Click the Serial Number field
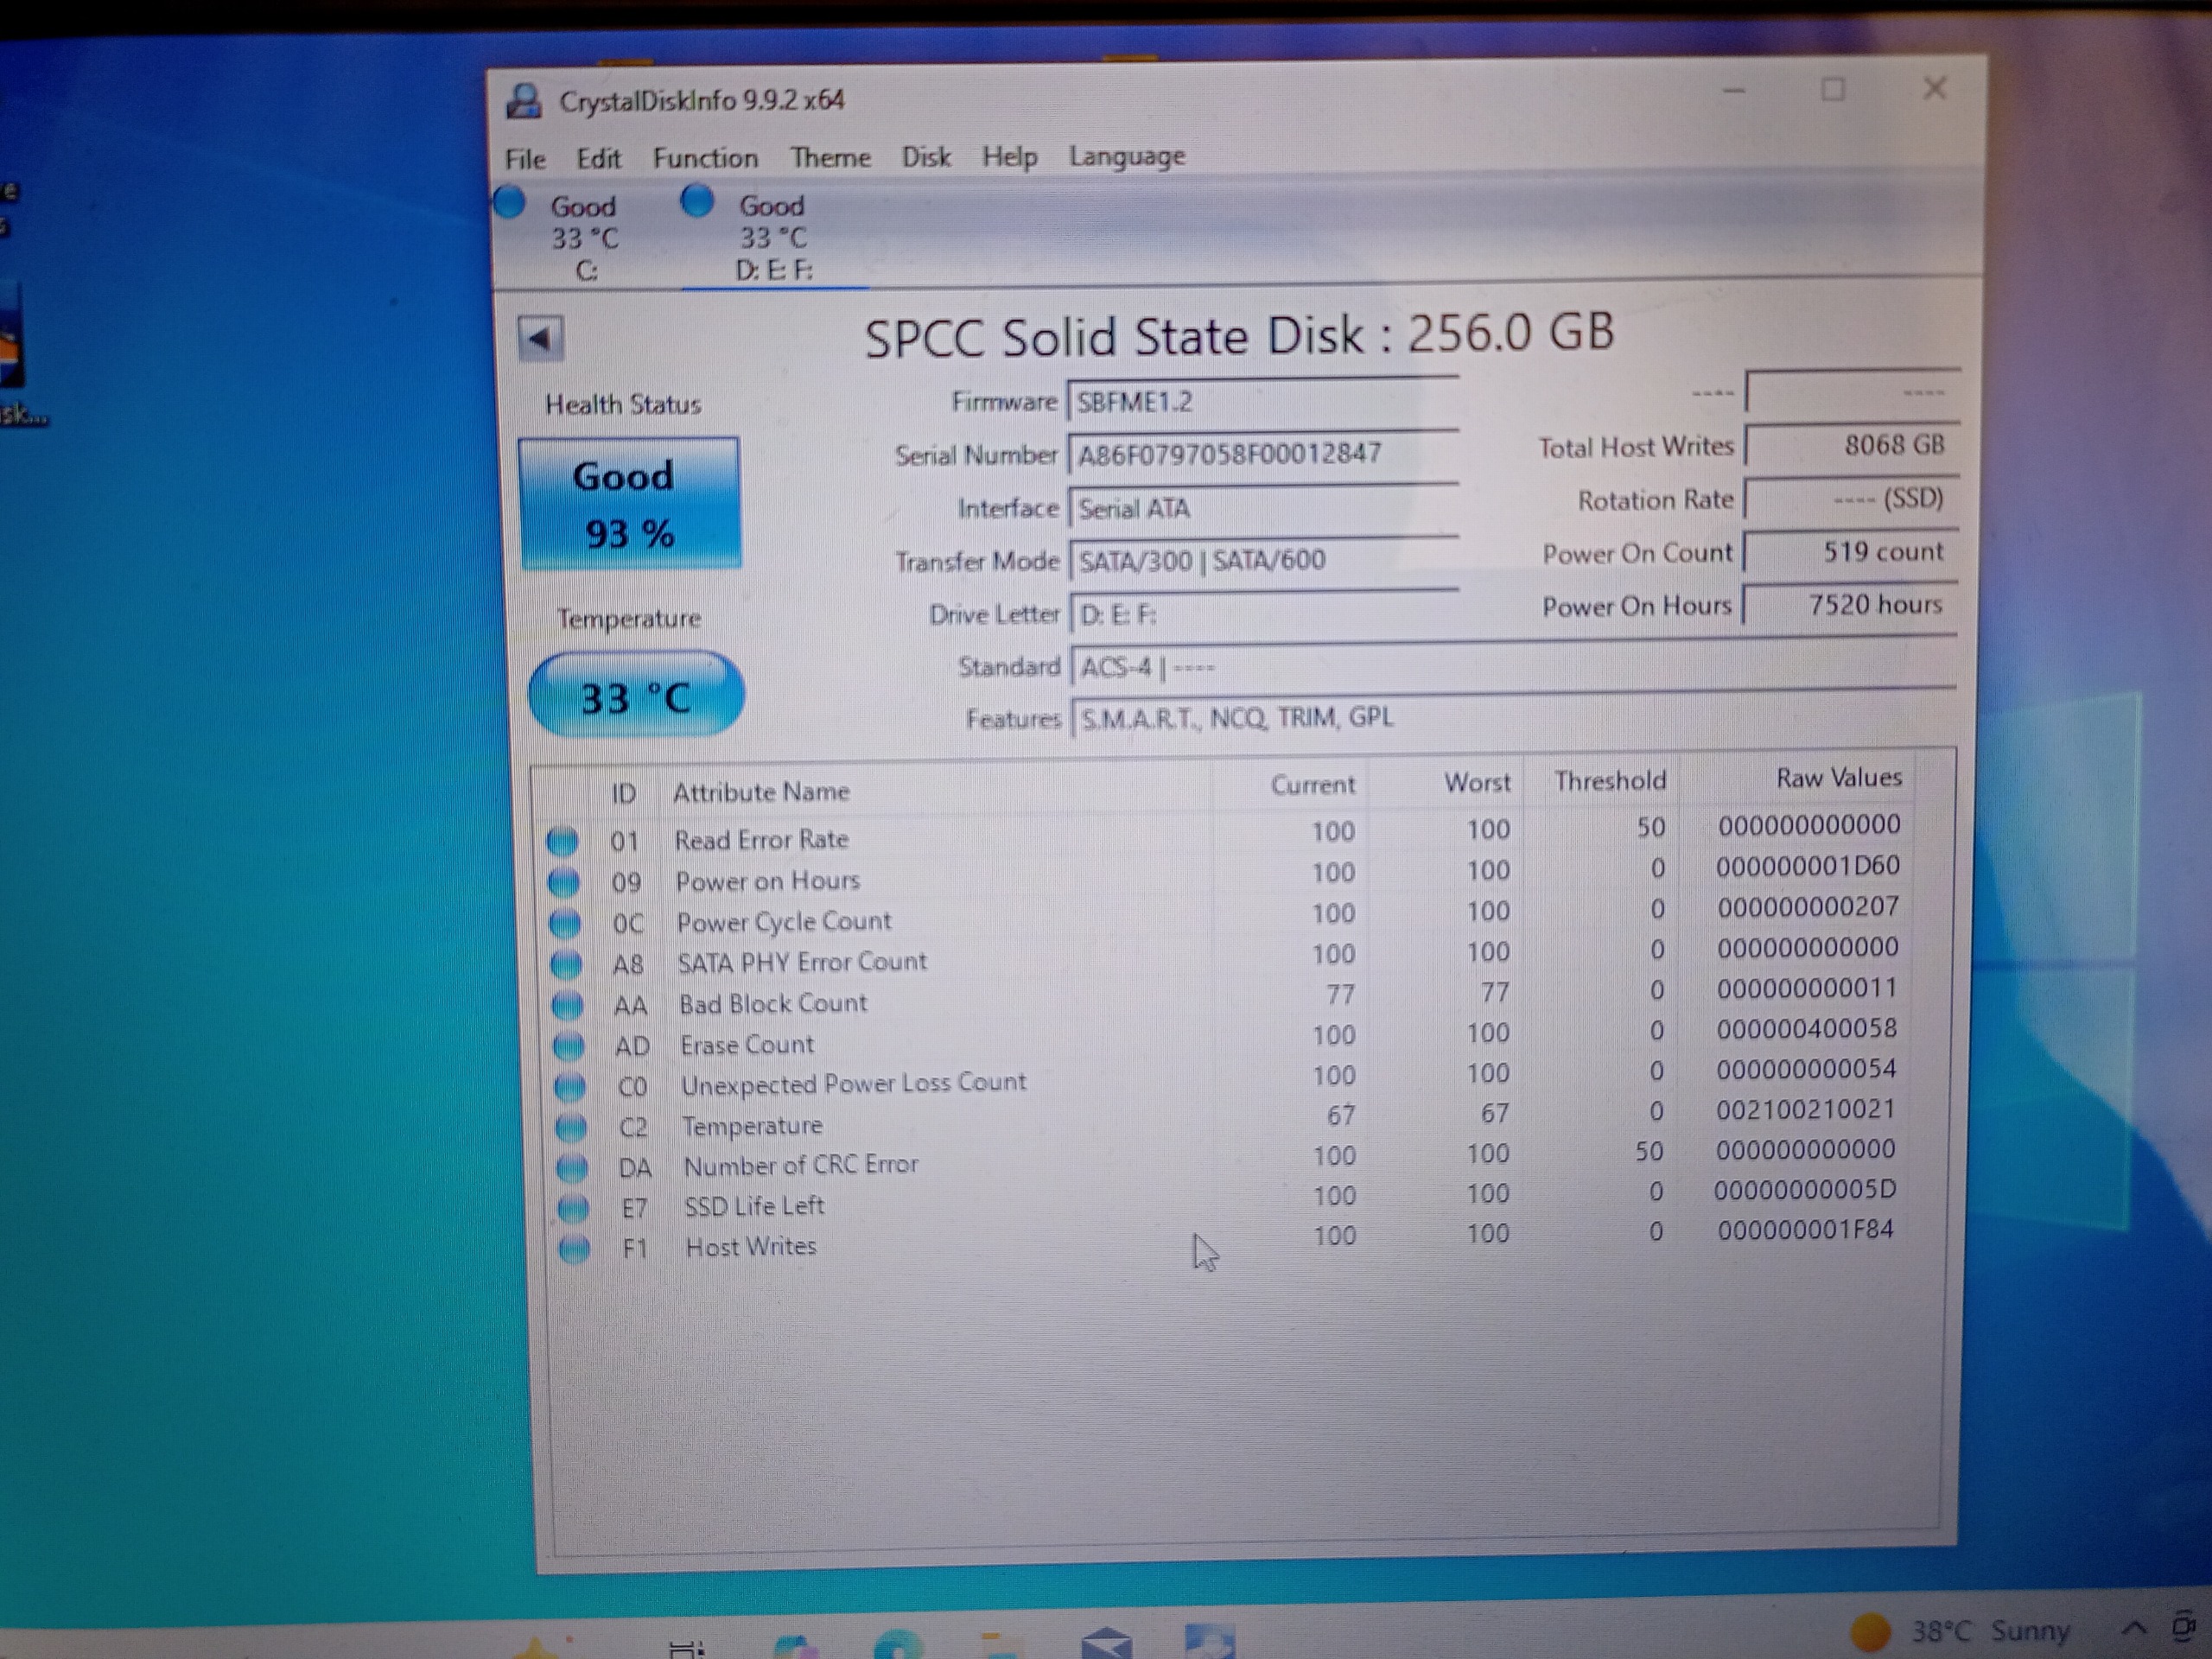This screenshot has width=2212, height=1659. click(1263, 454)
